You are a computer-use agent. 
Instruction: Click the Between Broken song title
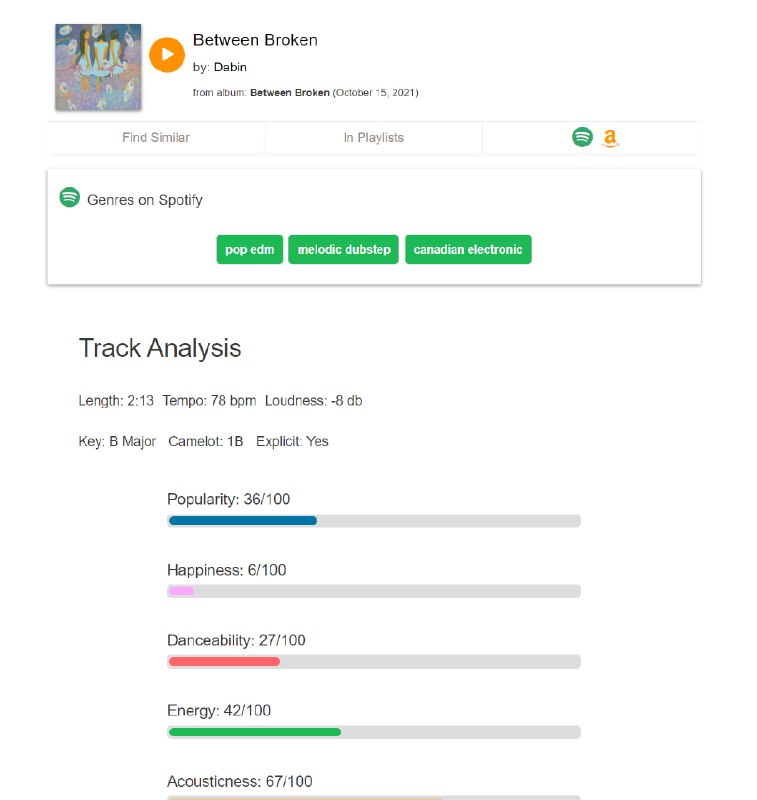[255, 40]
